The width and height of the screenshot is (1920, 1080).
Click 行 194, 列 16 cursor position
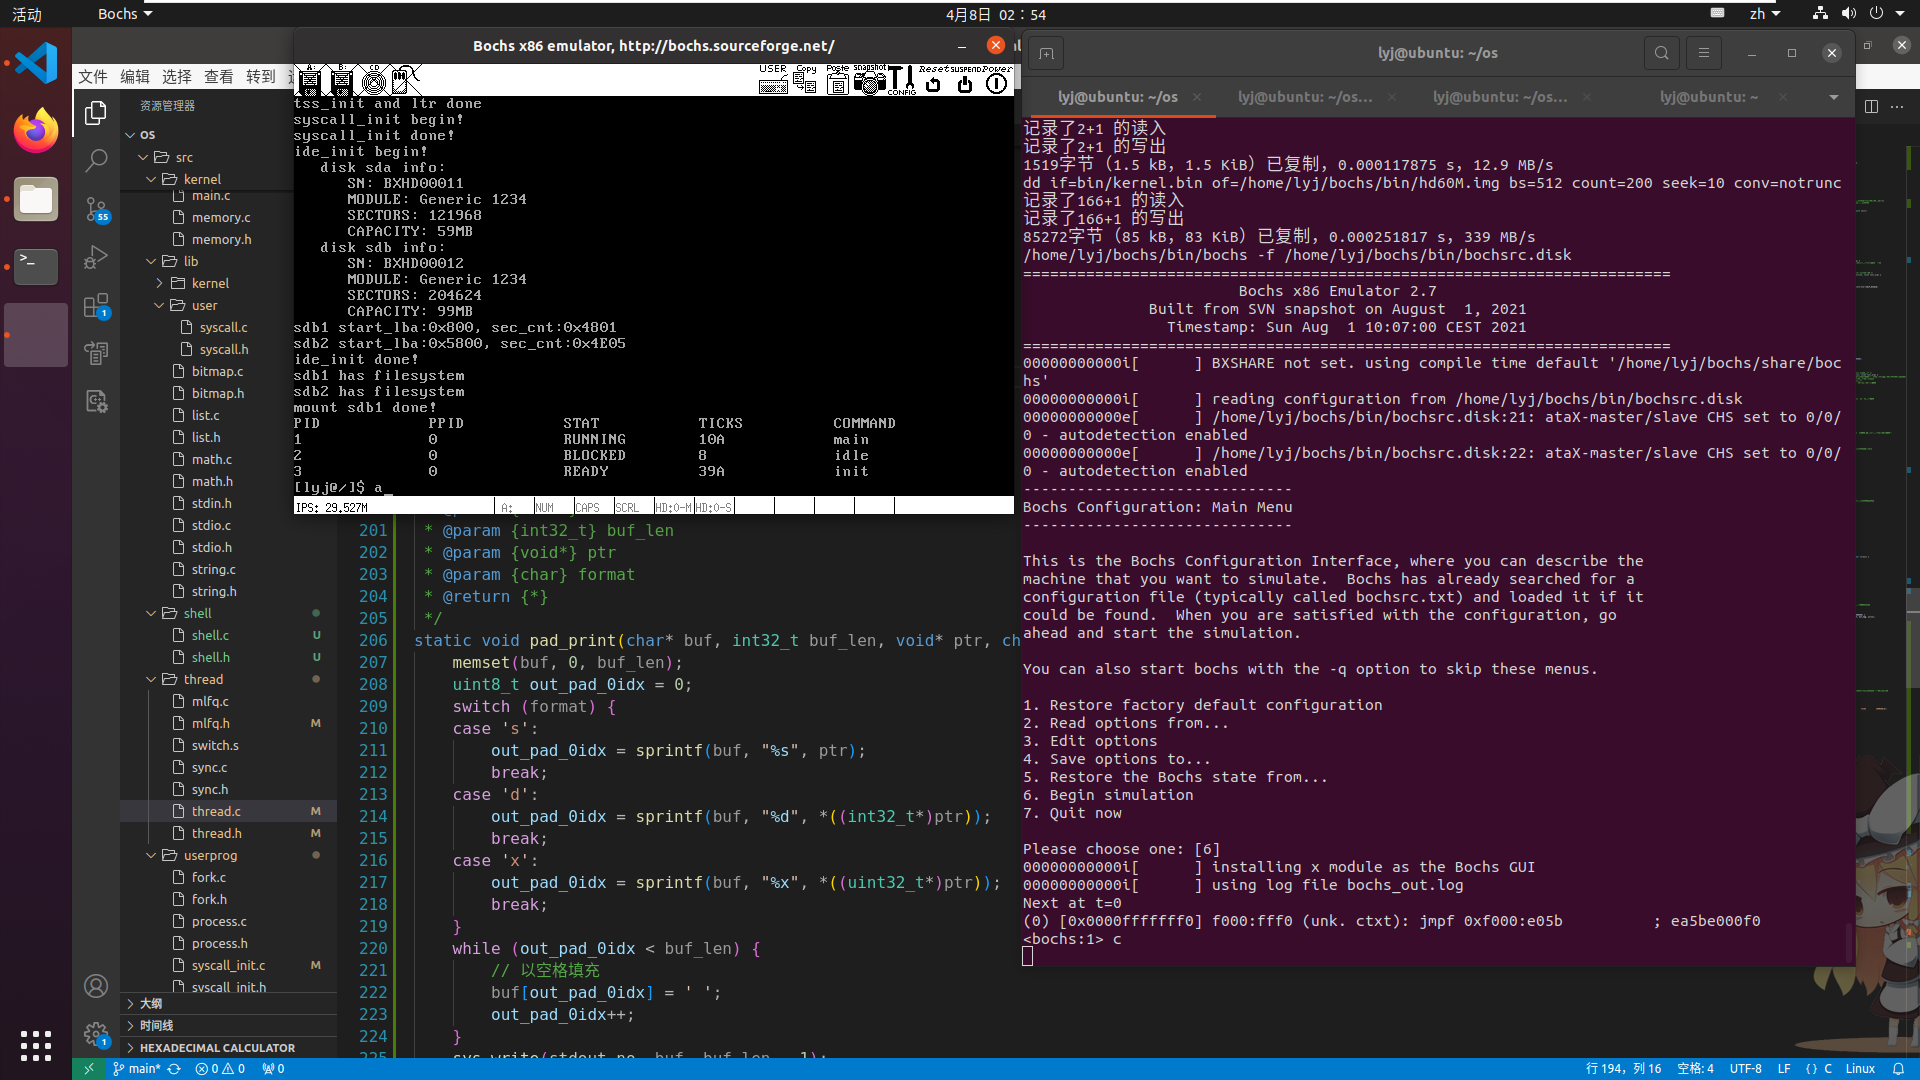click(x=1623, y=1068)
